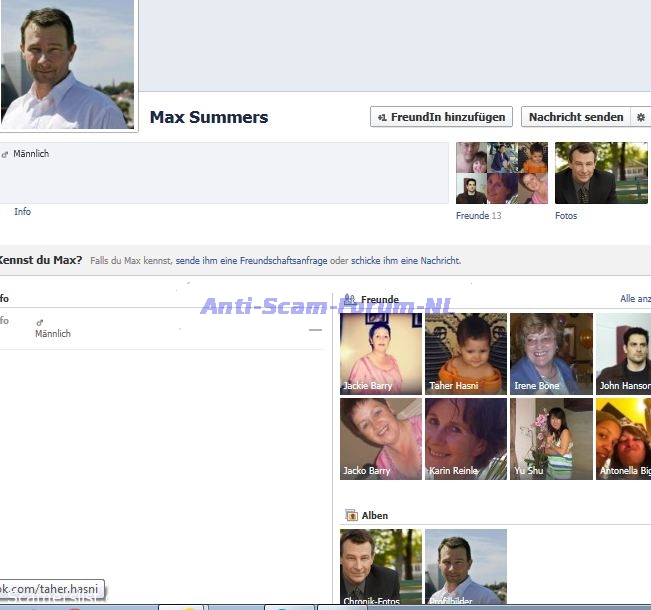Viewport: 651px width, 610px height.
Task: Collapse the info section dash control
Action: [316, 330]
